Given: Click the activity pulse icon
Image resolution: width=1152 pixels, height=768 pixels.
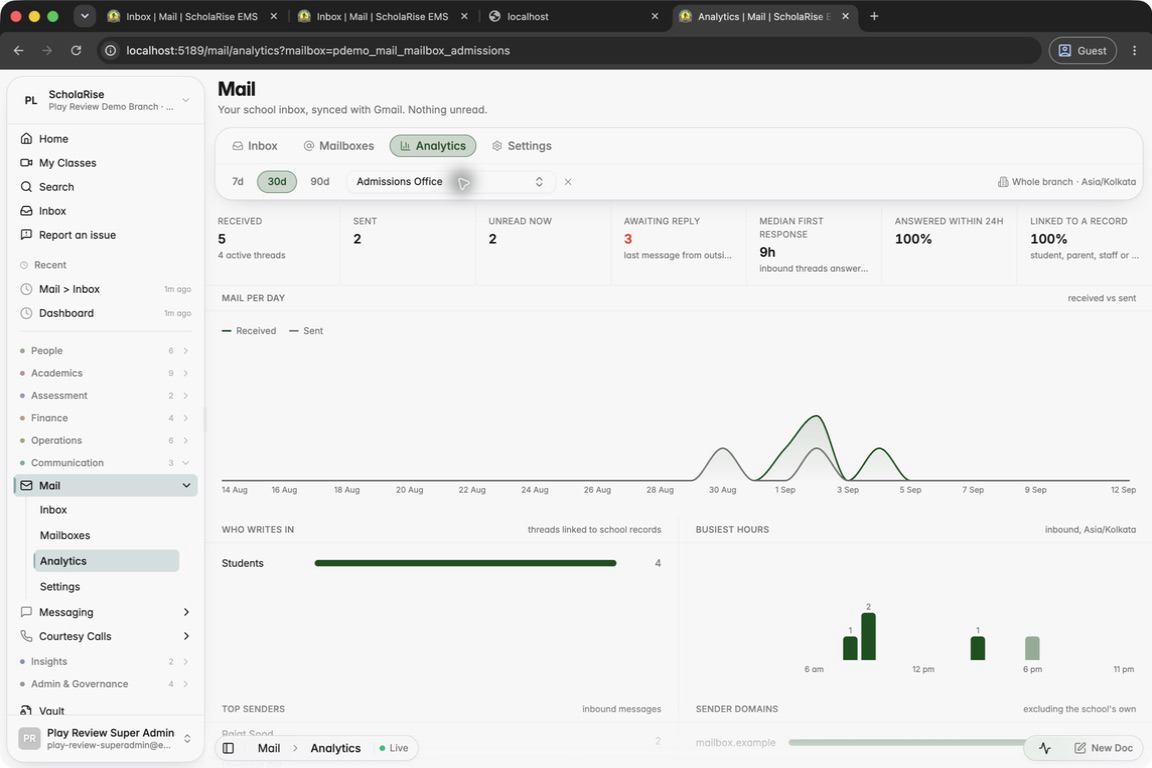Looking at the screenshot, I should click(1045, 748).
